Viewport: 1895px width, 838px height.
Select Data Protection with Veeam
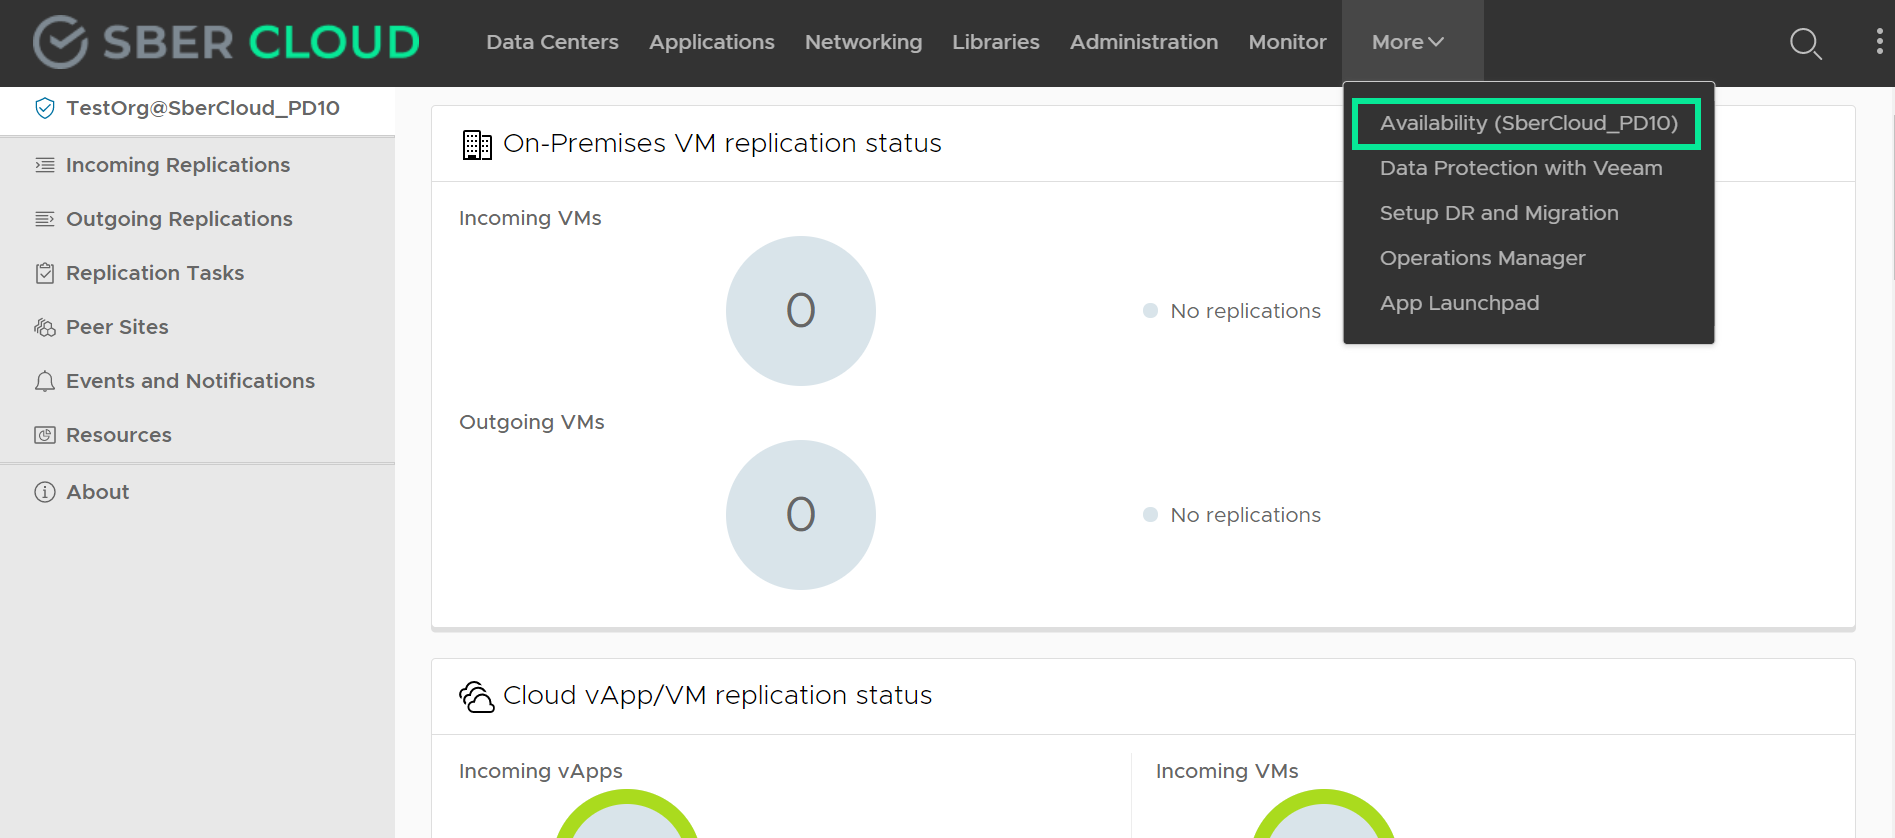(x=1521, y=168)
